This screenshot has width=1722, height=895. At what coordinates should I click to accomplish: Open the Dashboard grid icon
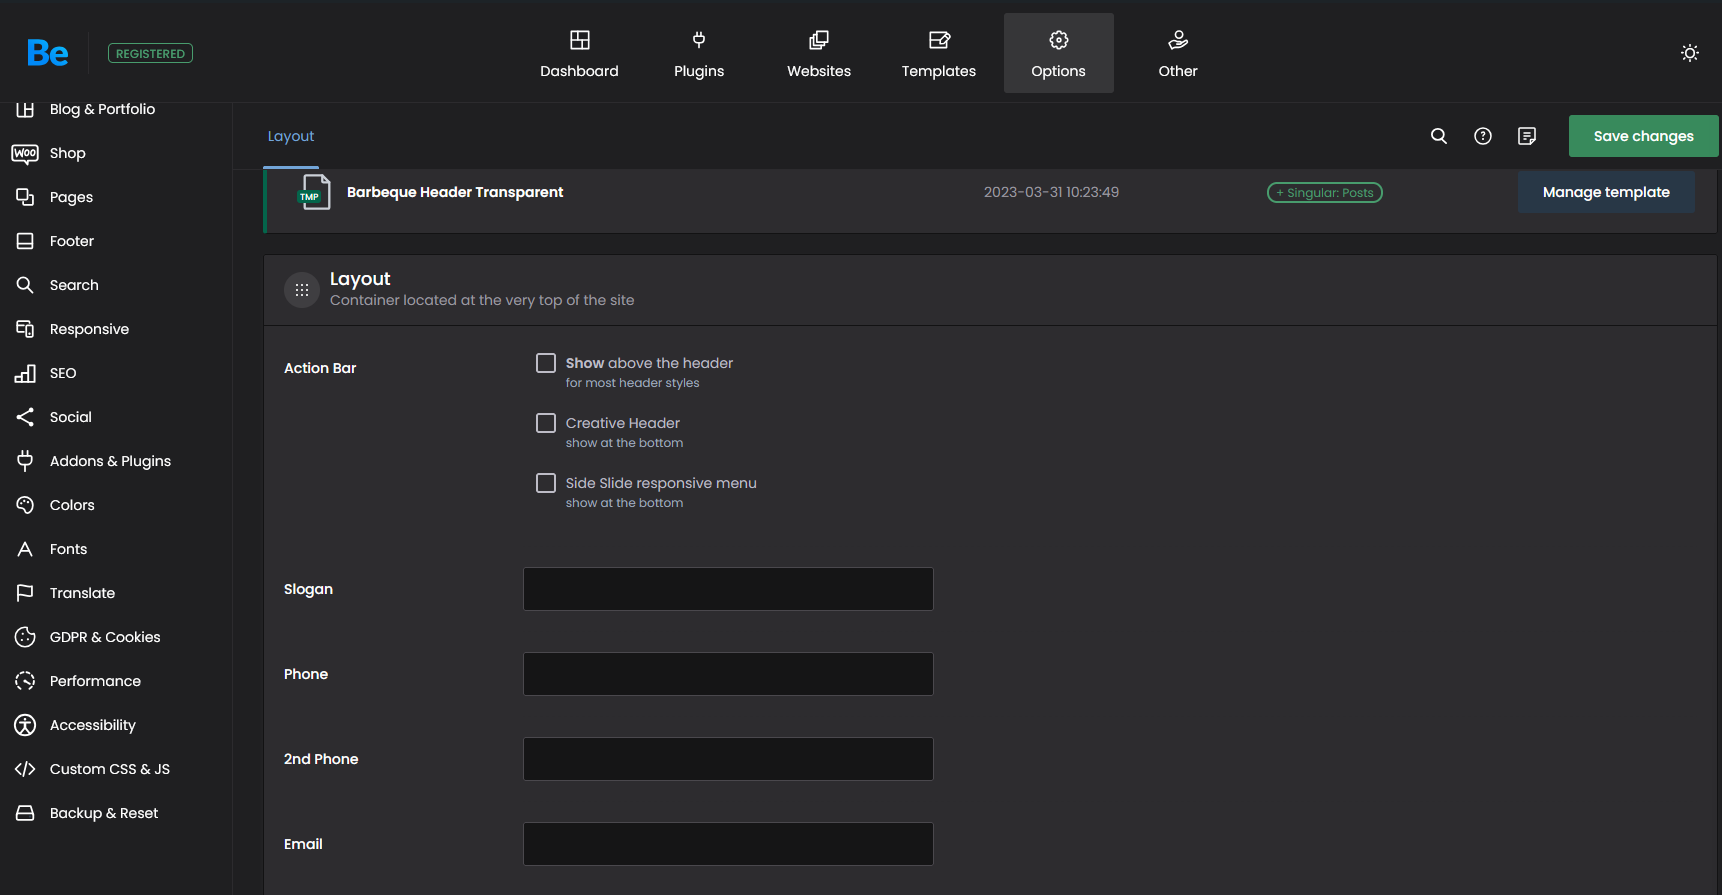tap(579, 40)
